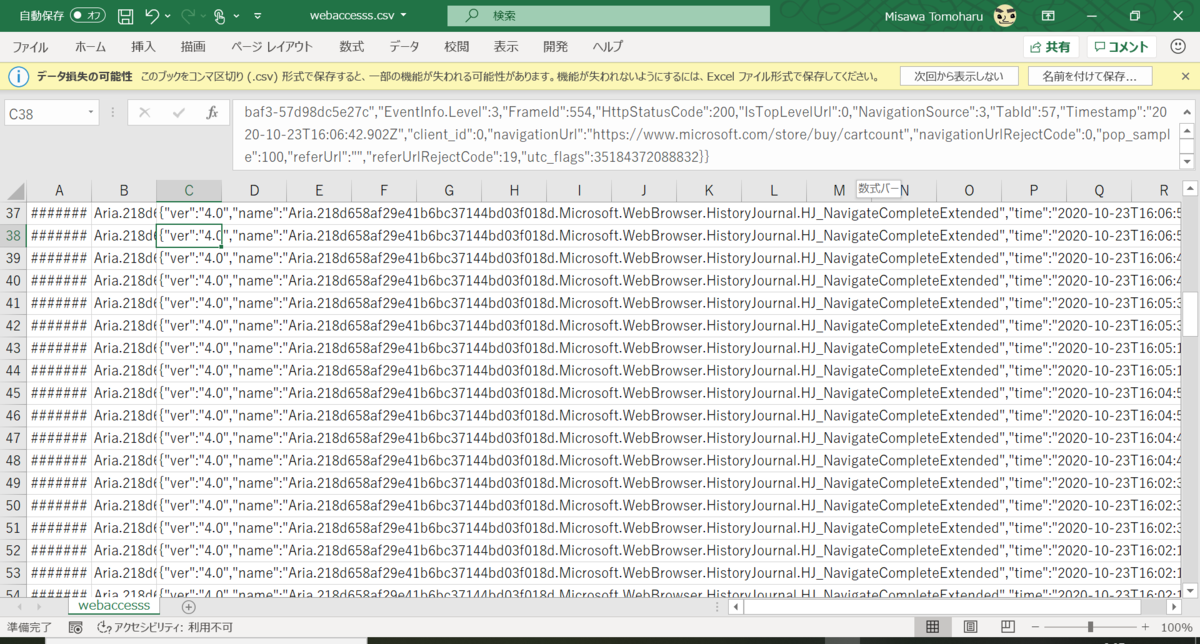Click the Save floppy disk icon

coord(125,16)
